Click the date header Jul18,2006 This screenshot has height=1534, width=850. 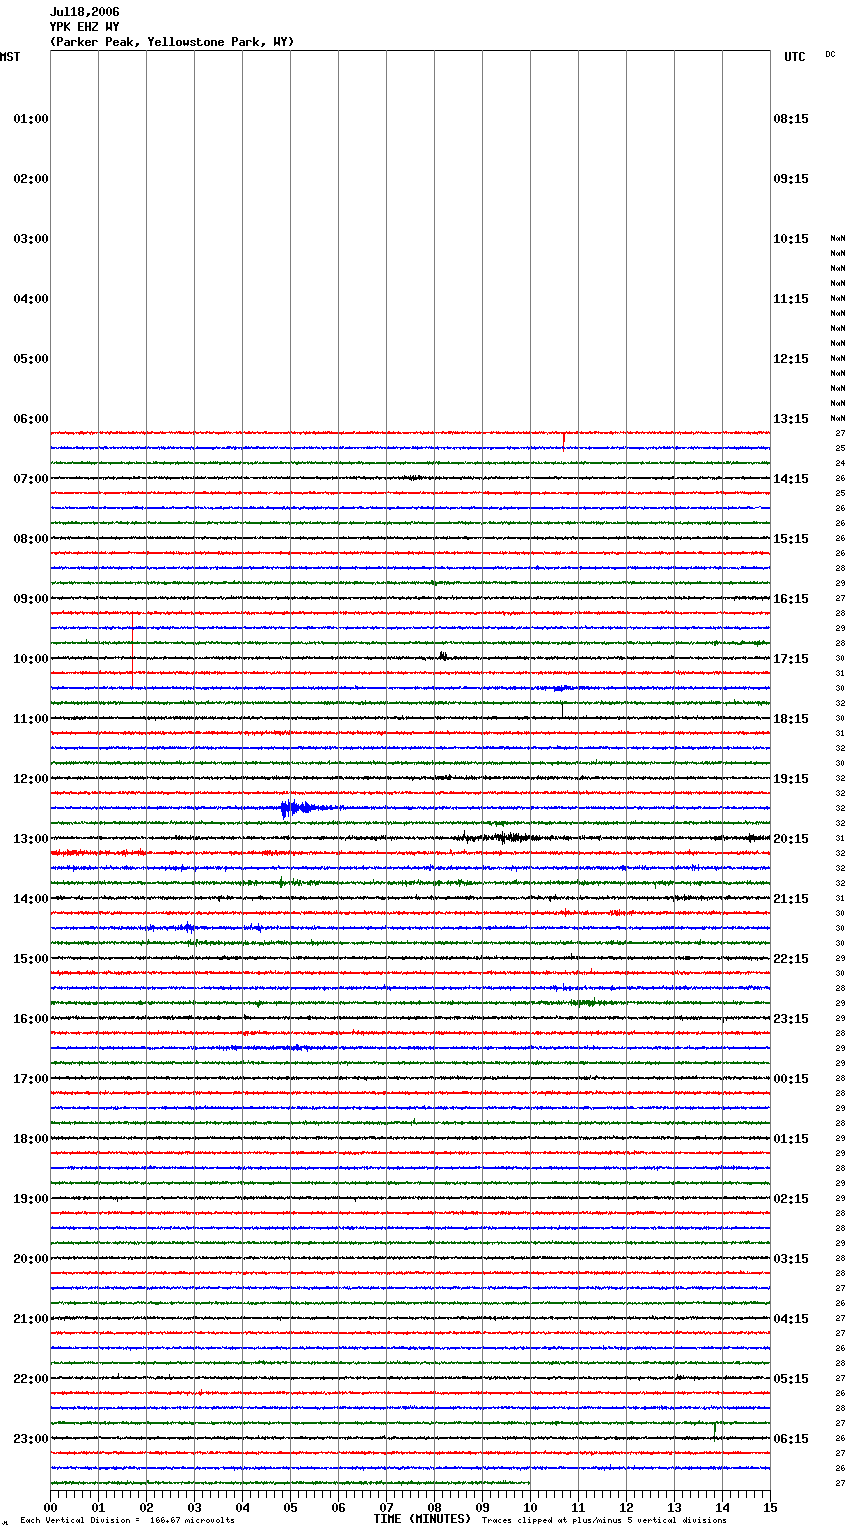[x=84, y=12]
